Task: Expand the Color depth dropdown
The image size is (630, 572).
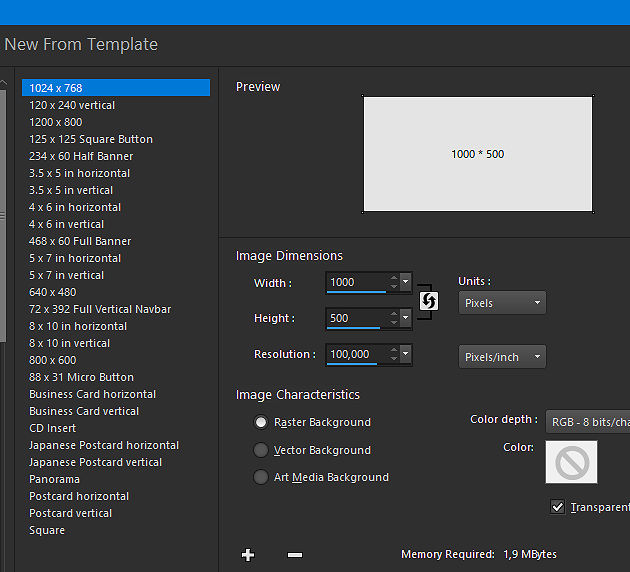Action: (x=588, y=423)
